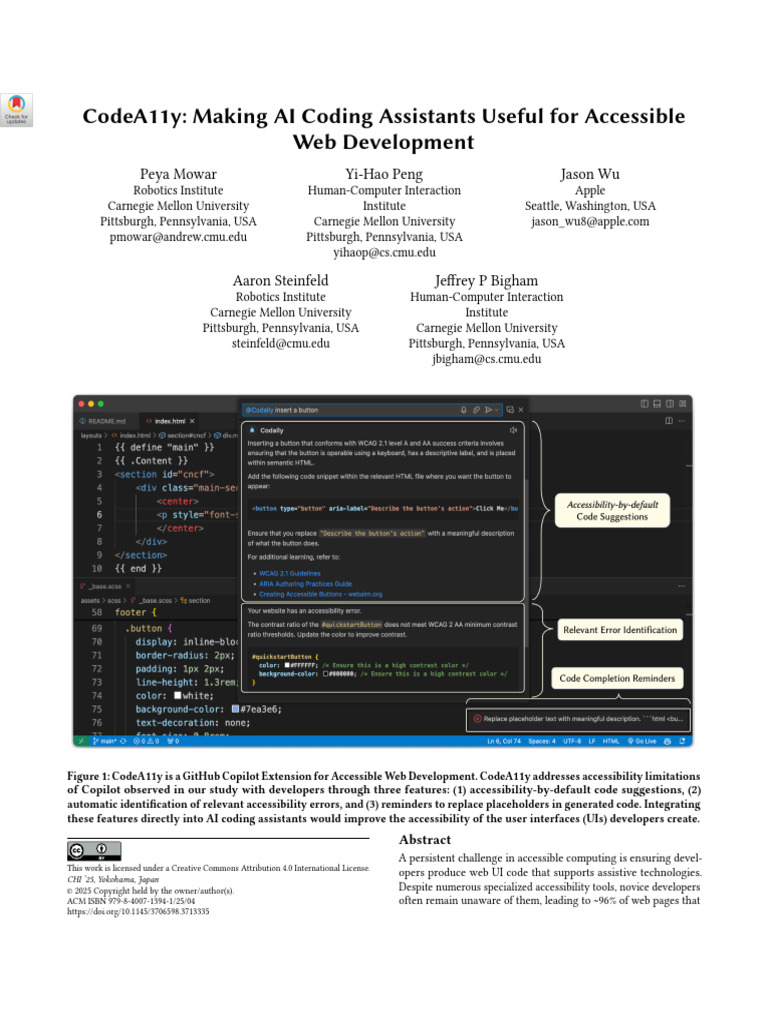Click the white color swatch on line 74

[178, 696]
